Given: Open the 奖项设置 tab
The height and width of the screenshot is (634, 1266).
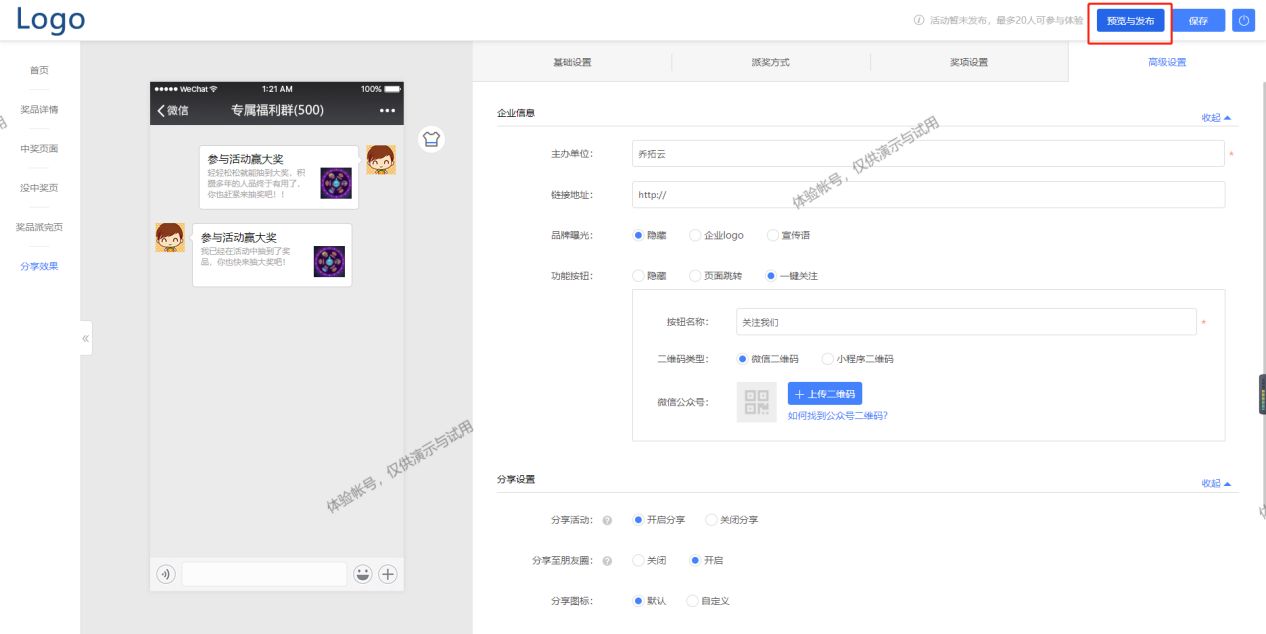Looking at the screenshot, I should pyautogui.click(x=968, y=61).
